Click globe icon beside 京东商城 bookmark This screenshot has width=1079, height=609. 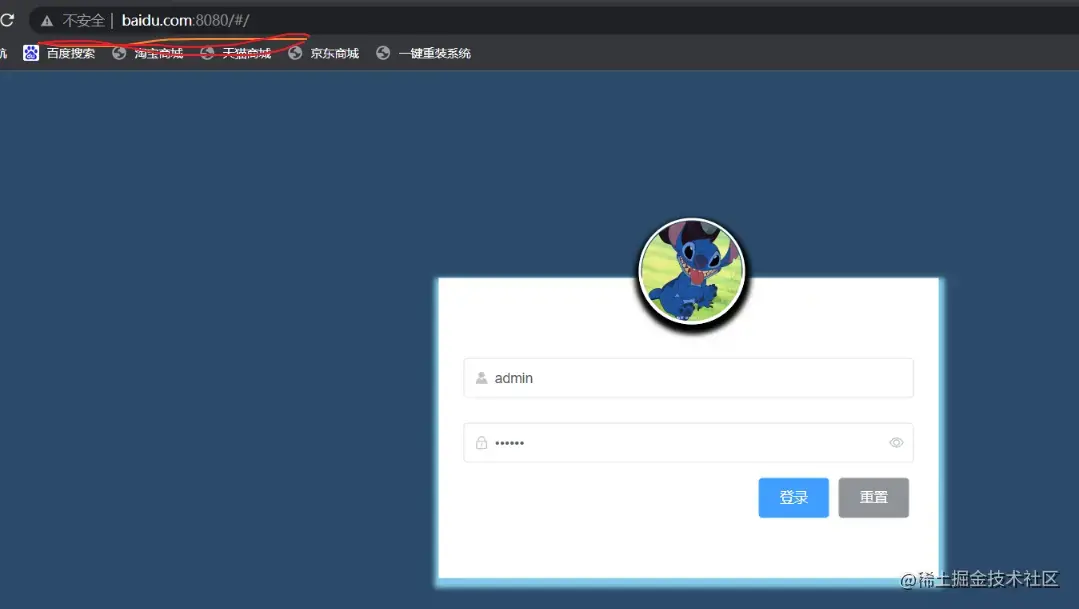click(x=295, y=53)
